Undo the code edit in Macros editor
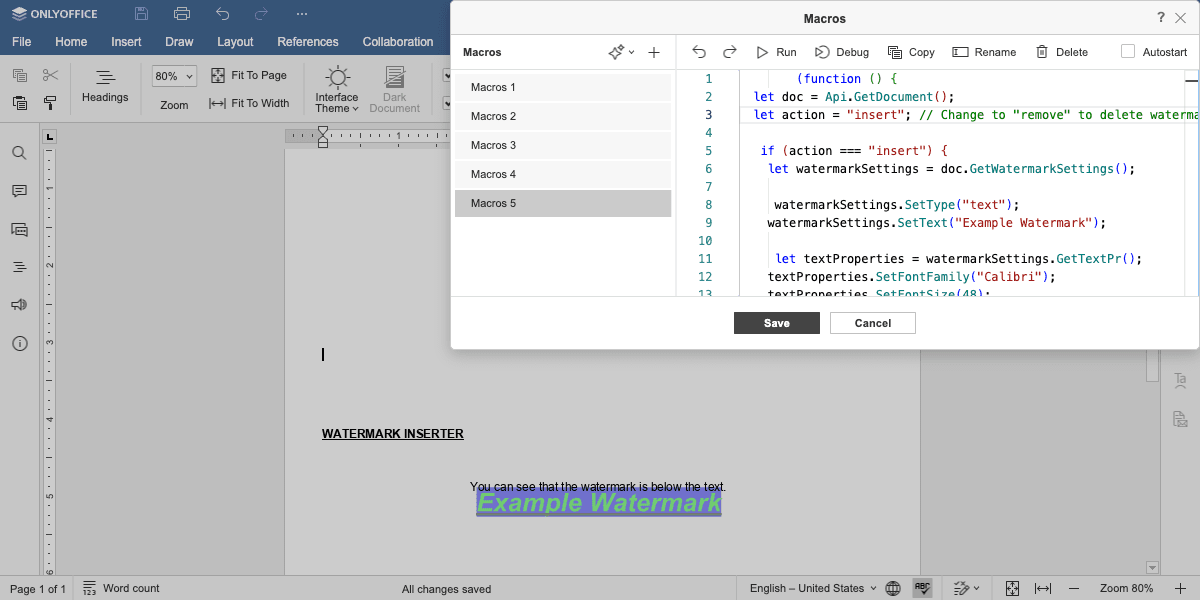Viewport: 1200px width, 600px height. (699, 52)
